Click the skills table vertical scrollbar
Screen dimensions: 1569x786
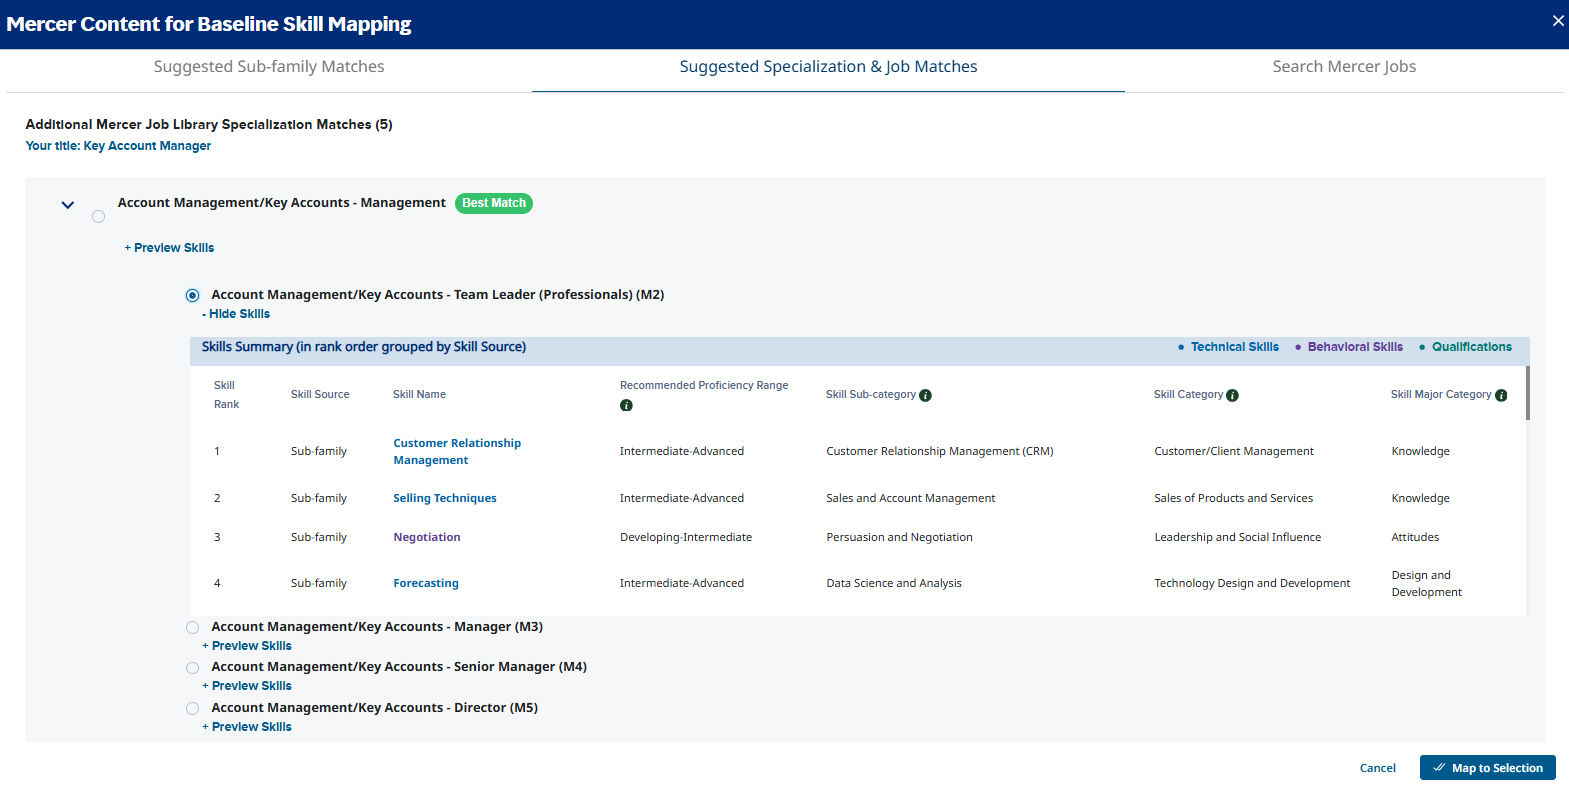coord(1527,392)
